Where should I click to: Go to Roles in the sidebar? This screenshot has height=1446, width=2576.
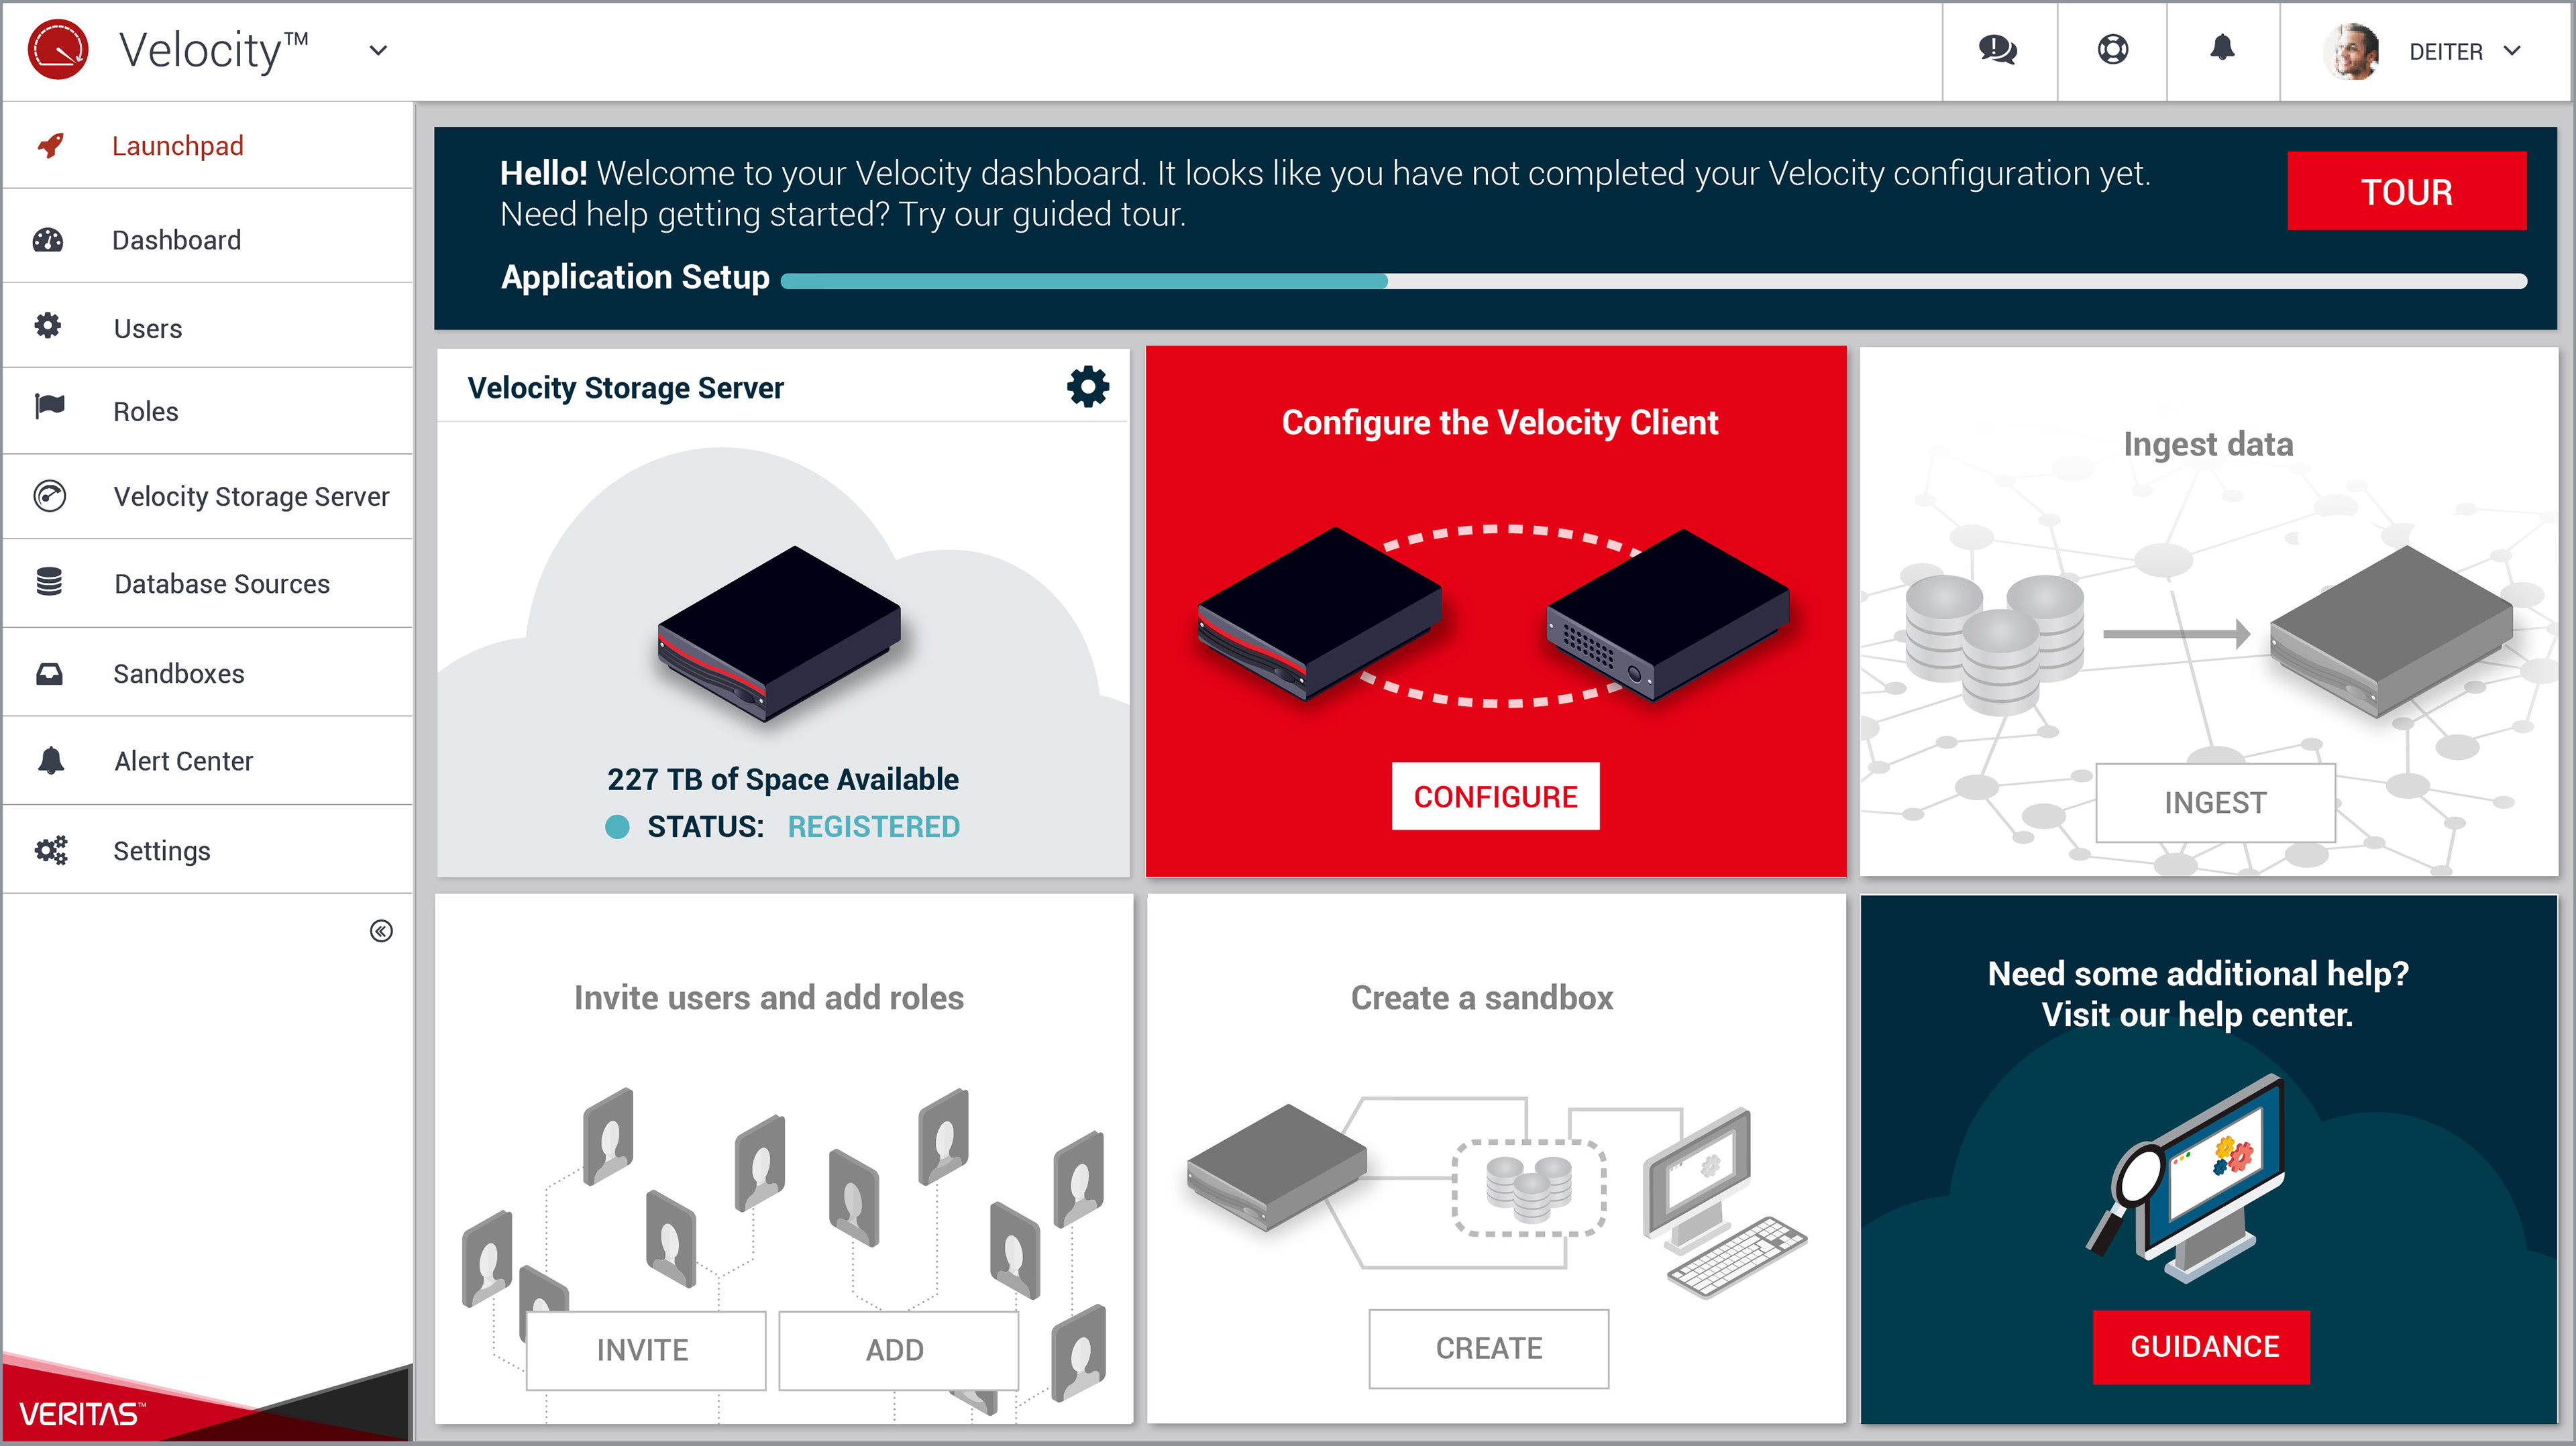[145, 411]
